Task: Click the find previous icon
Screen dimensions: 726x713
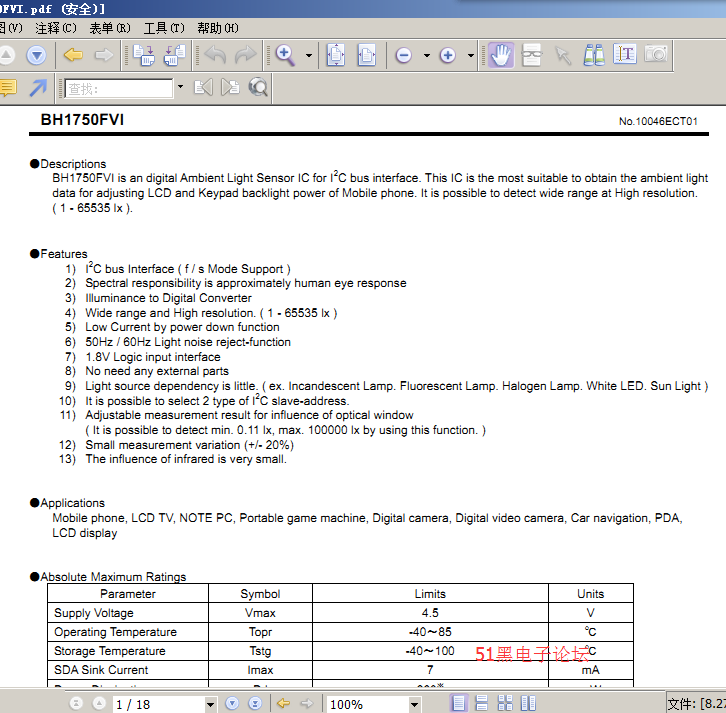Action: pos(204,87)
